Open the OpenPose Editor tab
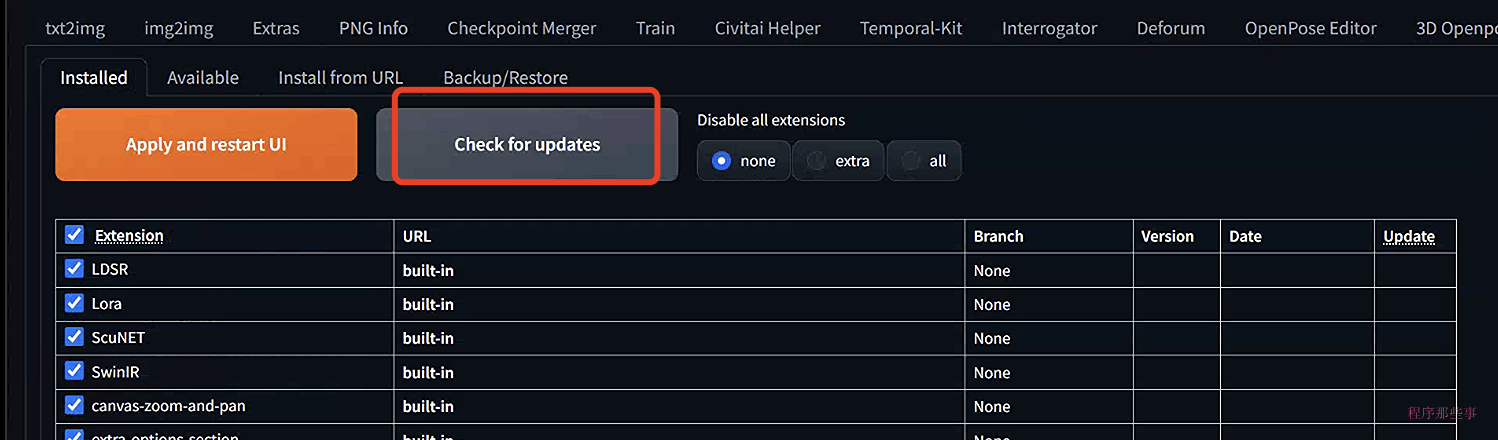 click(x=1311, y=28)
